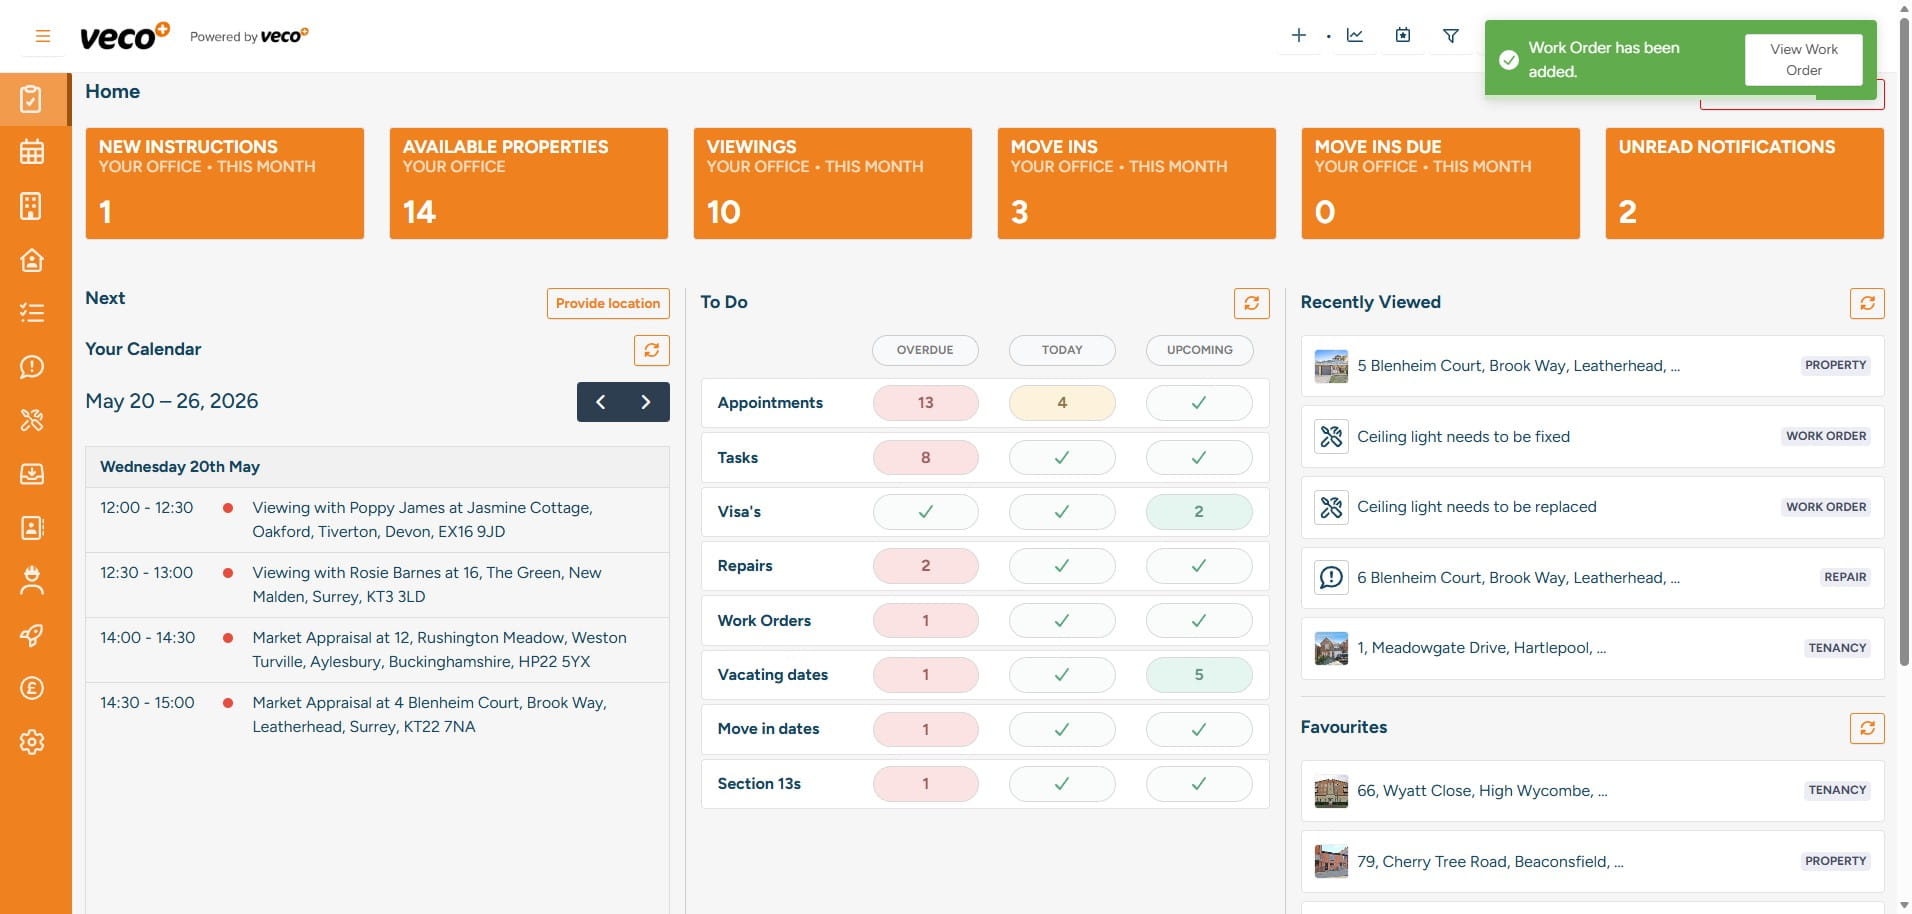1912x914 pixels.
Task: Select the Today column header
Action: (1062, 350)
